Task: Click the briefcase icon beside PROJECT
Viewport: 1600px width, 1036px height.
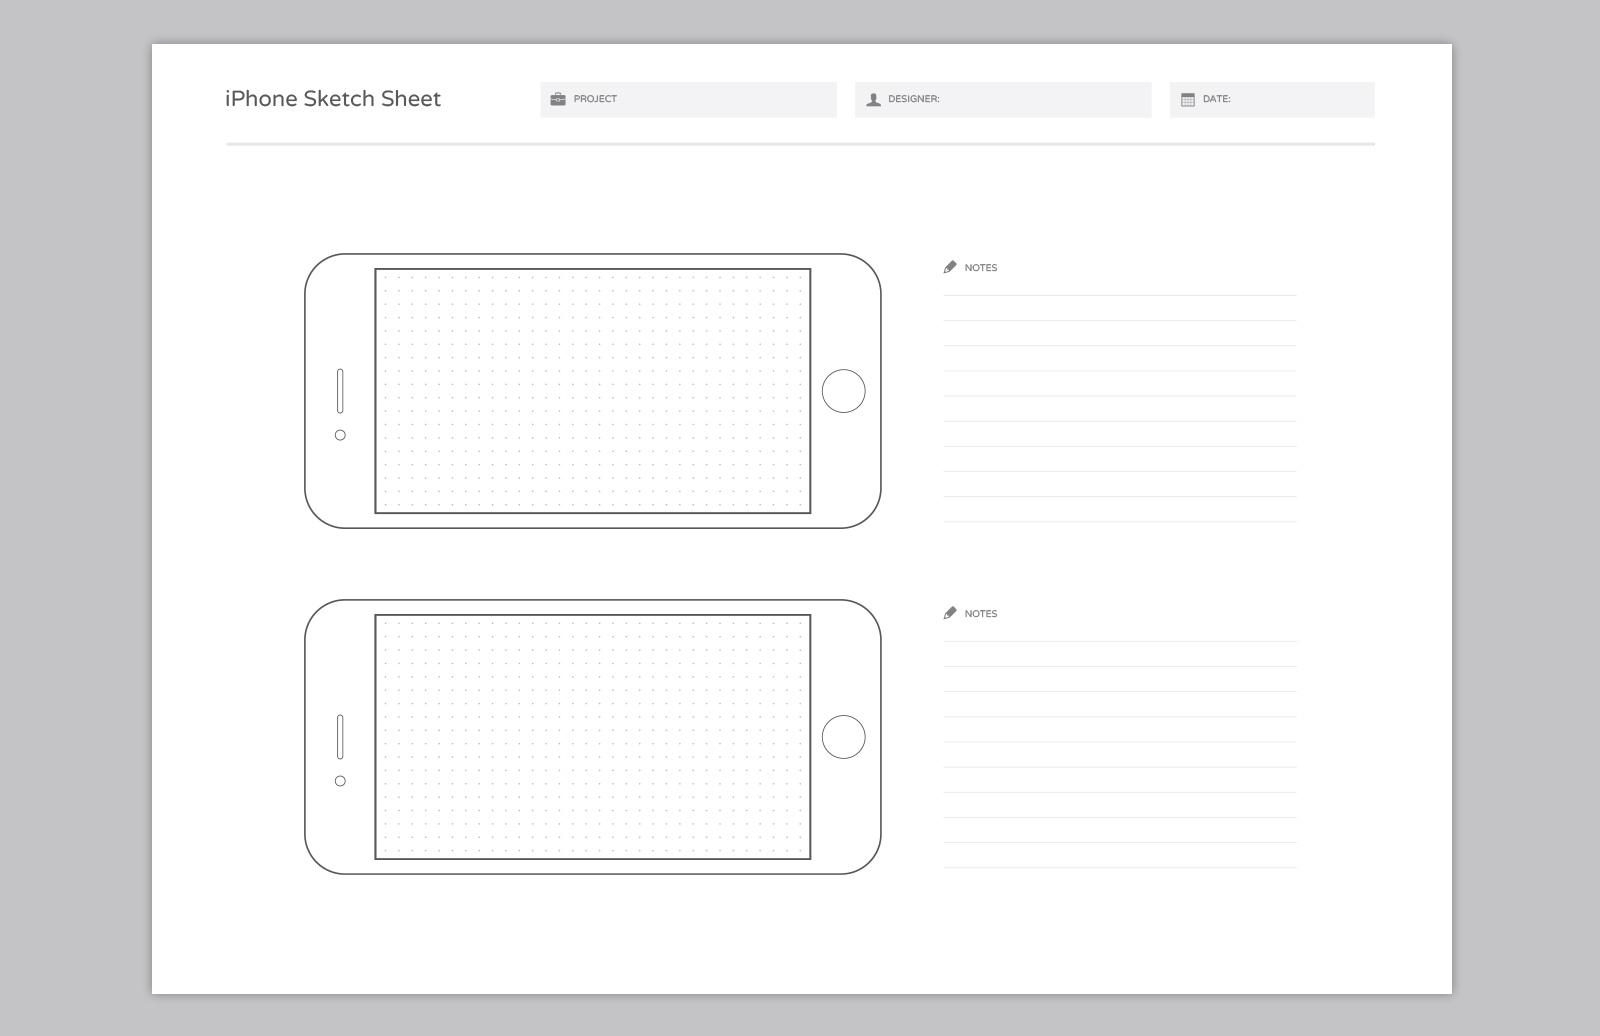Action: (558, 99)
